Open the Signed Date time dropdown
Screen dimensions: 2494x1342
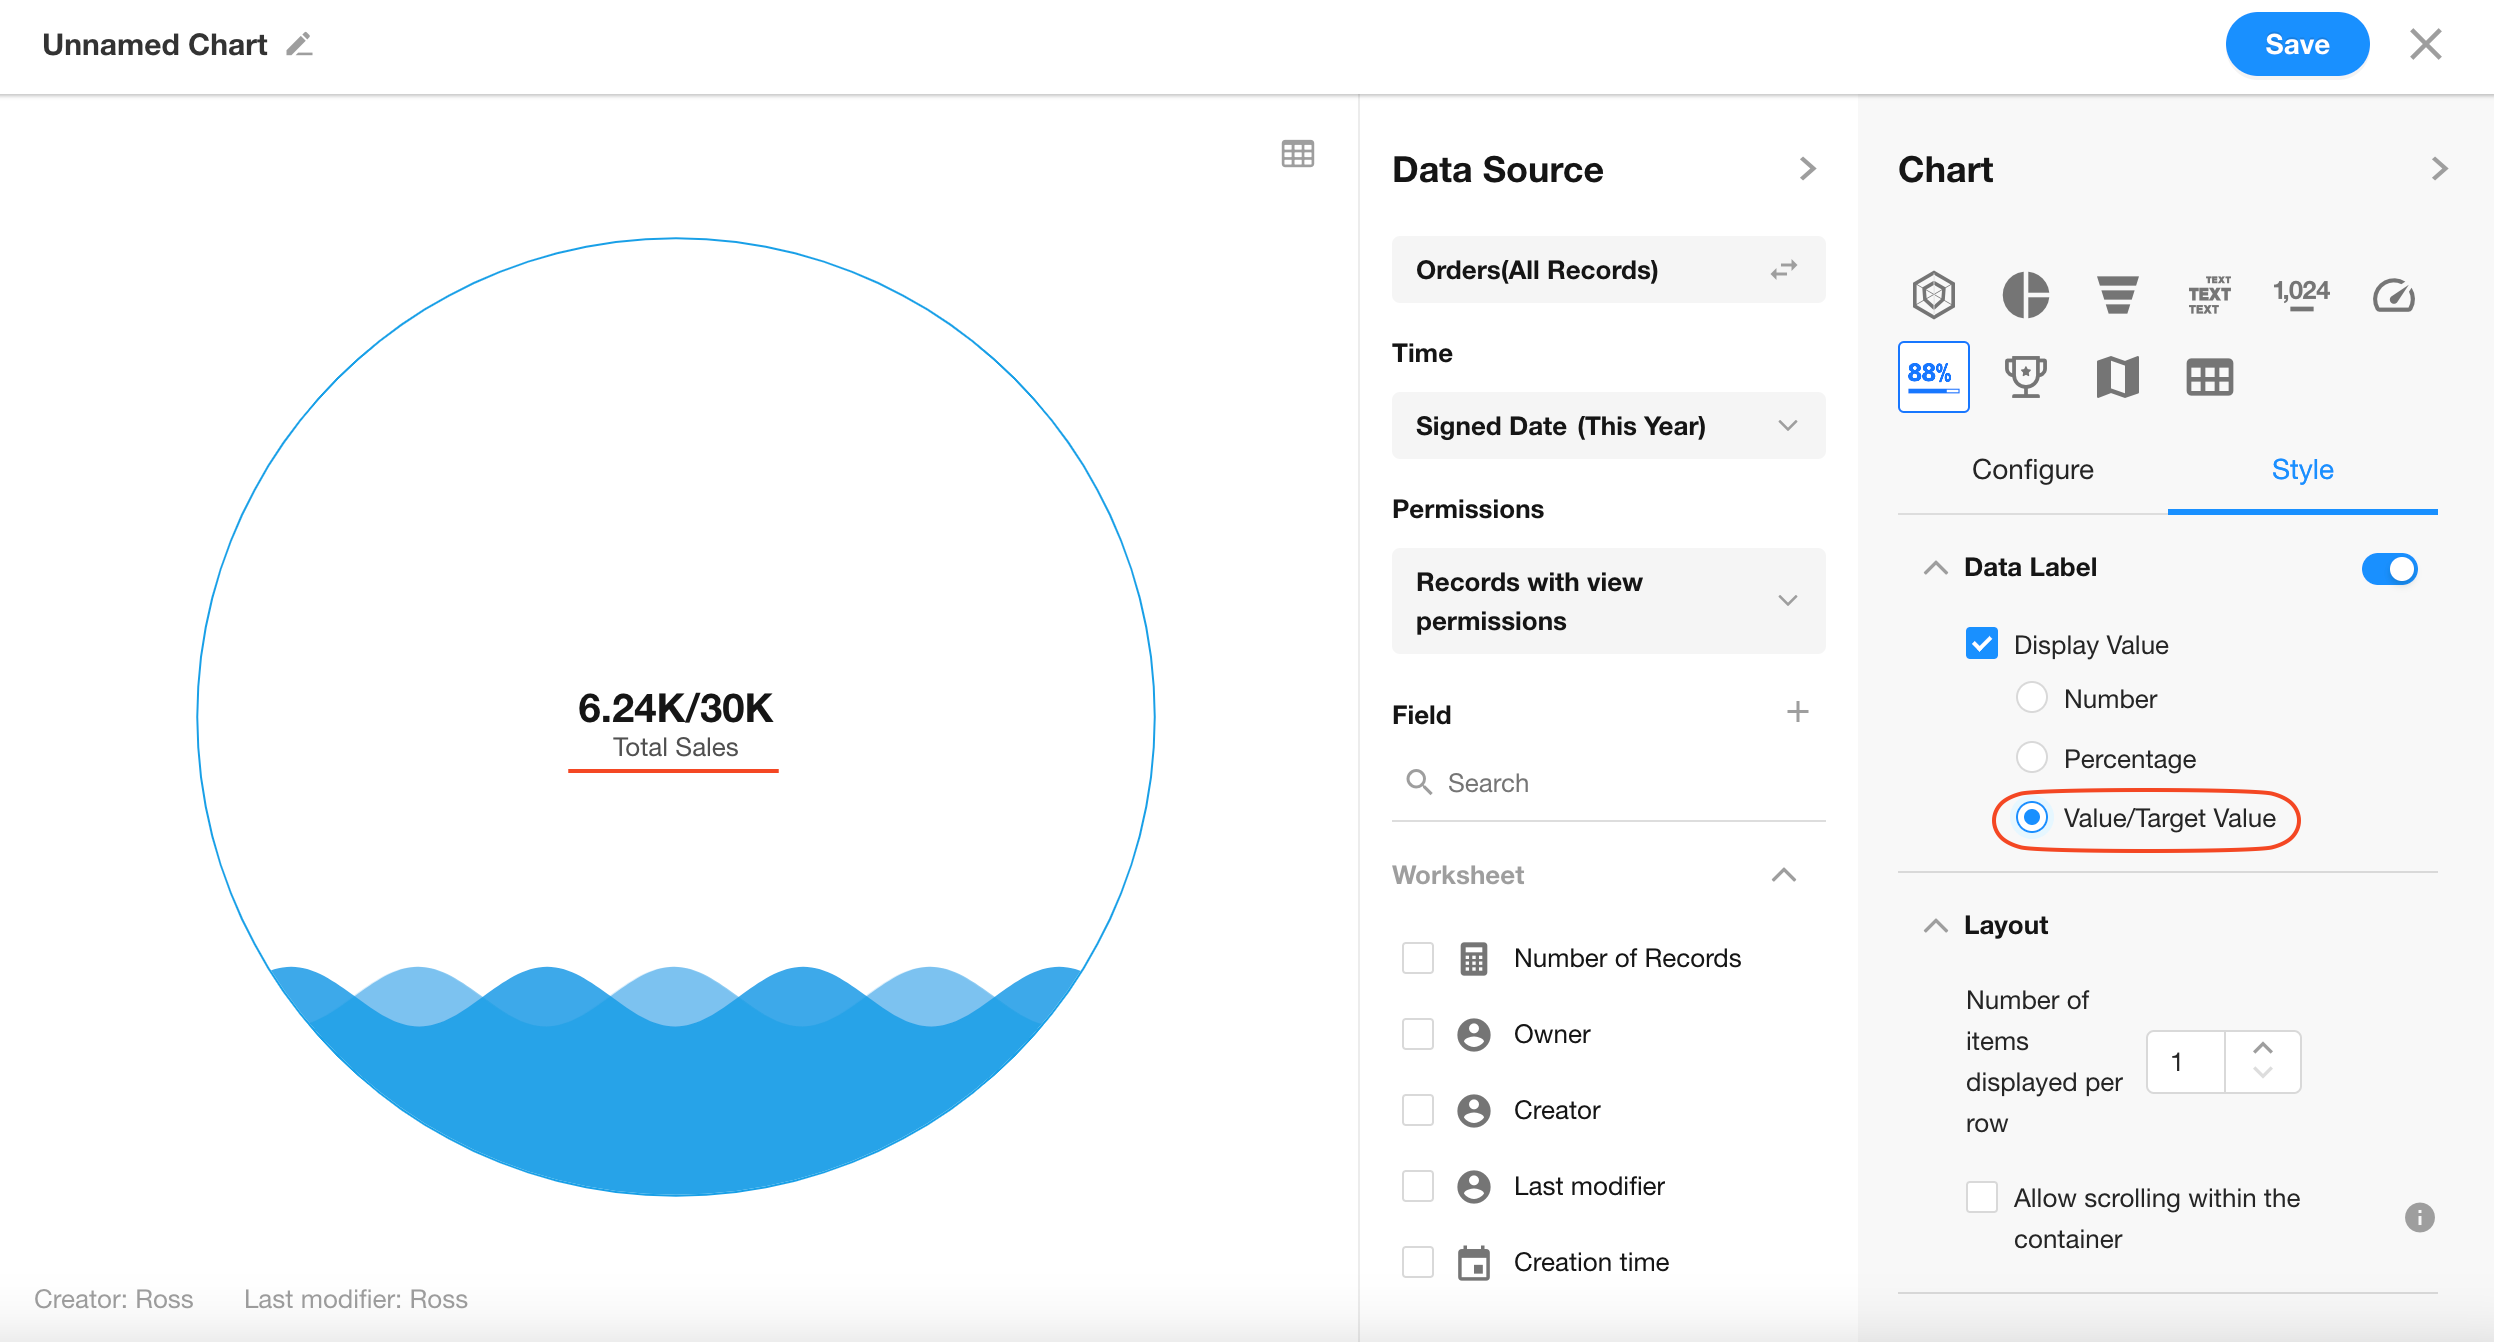1607,426
